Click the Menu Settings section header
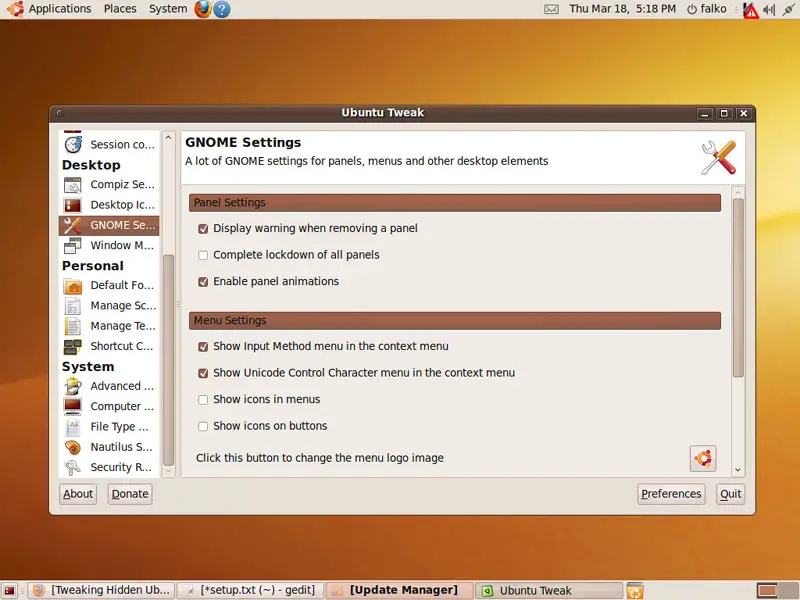800x600 pixels. click(x=455, y=320)
